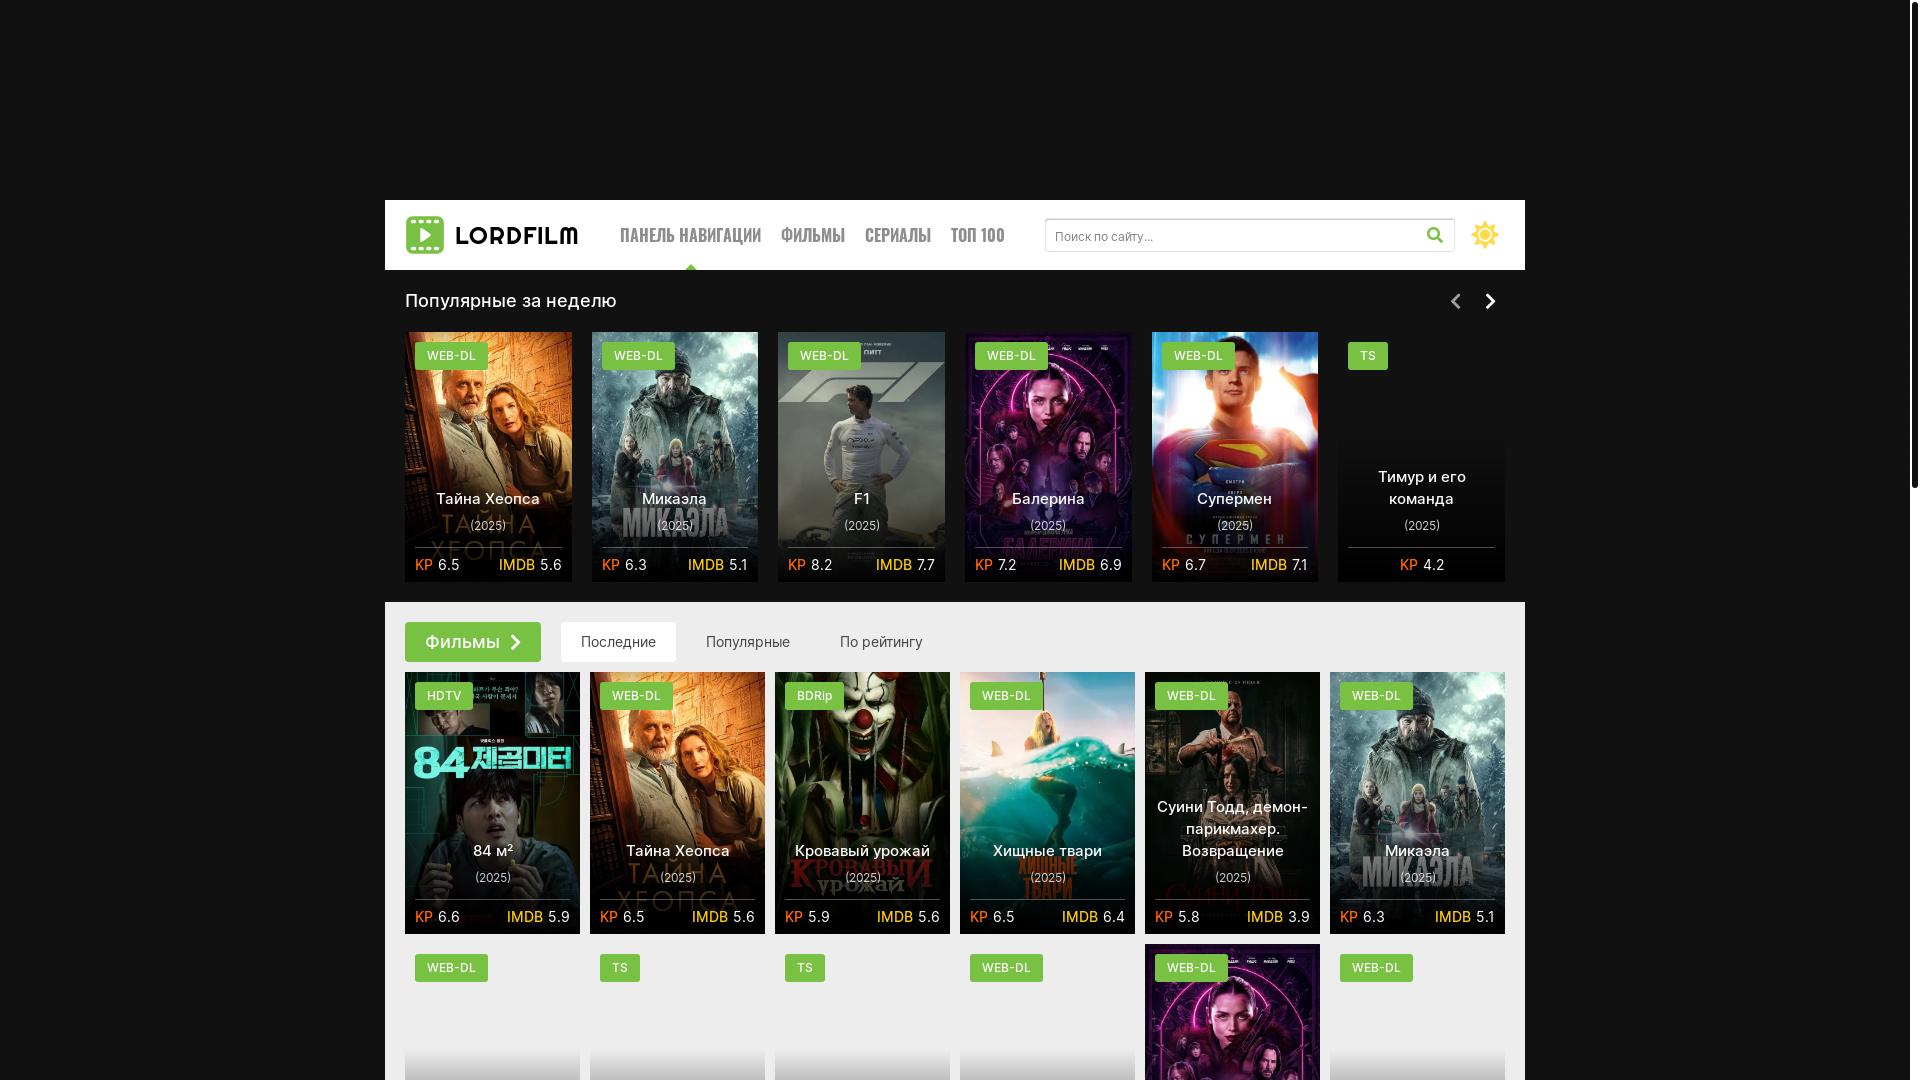Click the BDRip badge on Кровавый урожай
Image resolution: width=1920 pixels, height=1080 pixels.
coord(814,696)
